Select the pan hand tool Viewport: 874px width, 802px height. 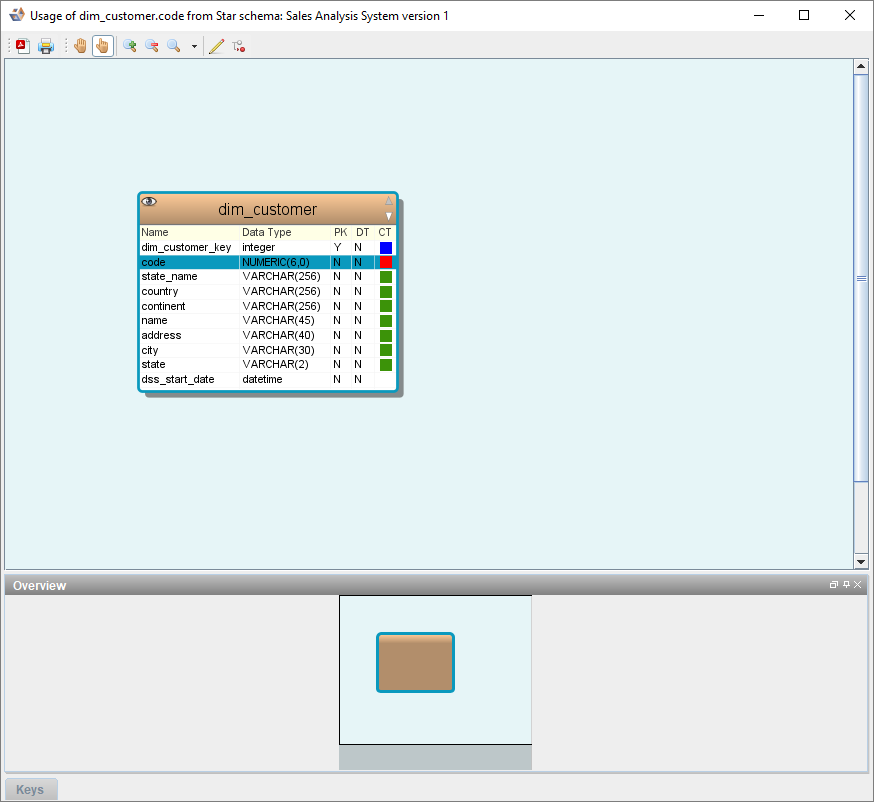point(80,46)
